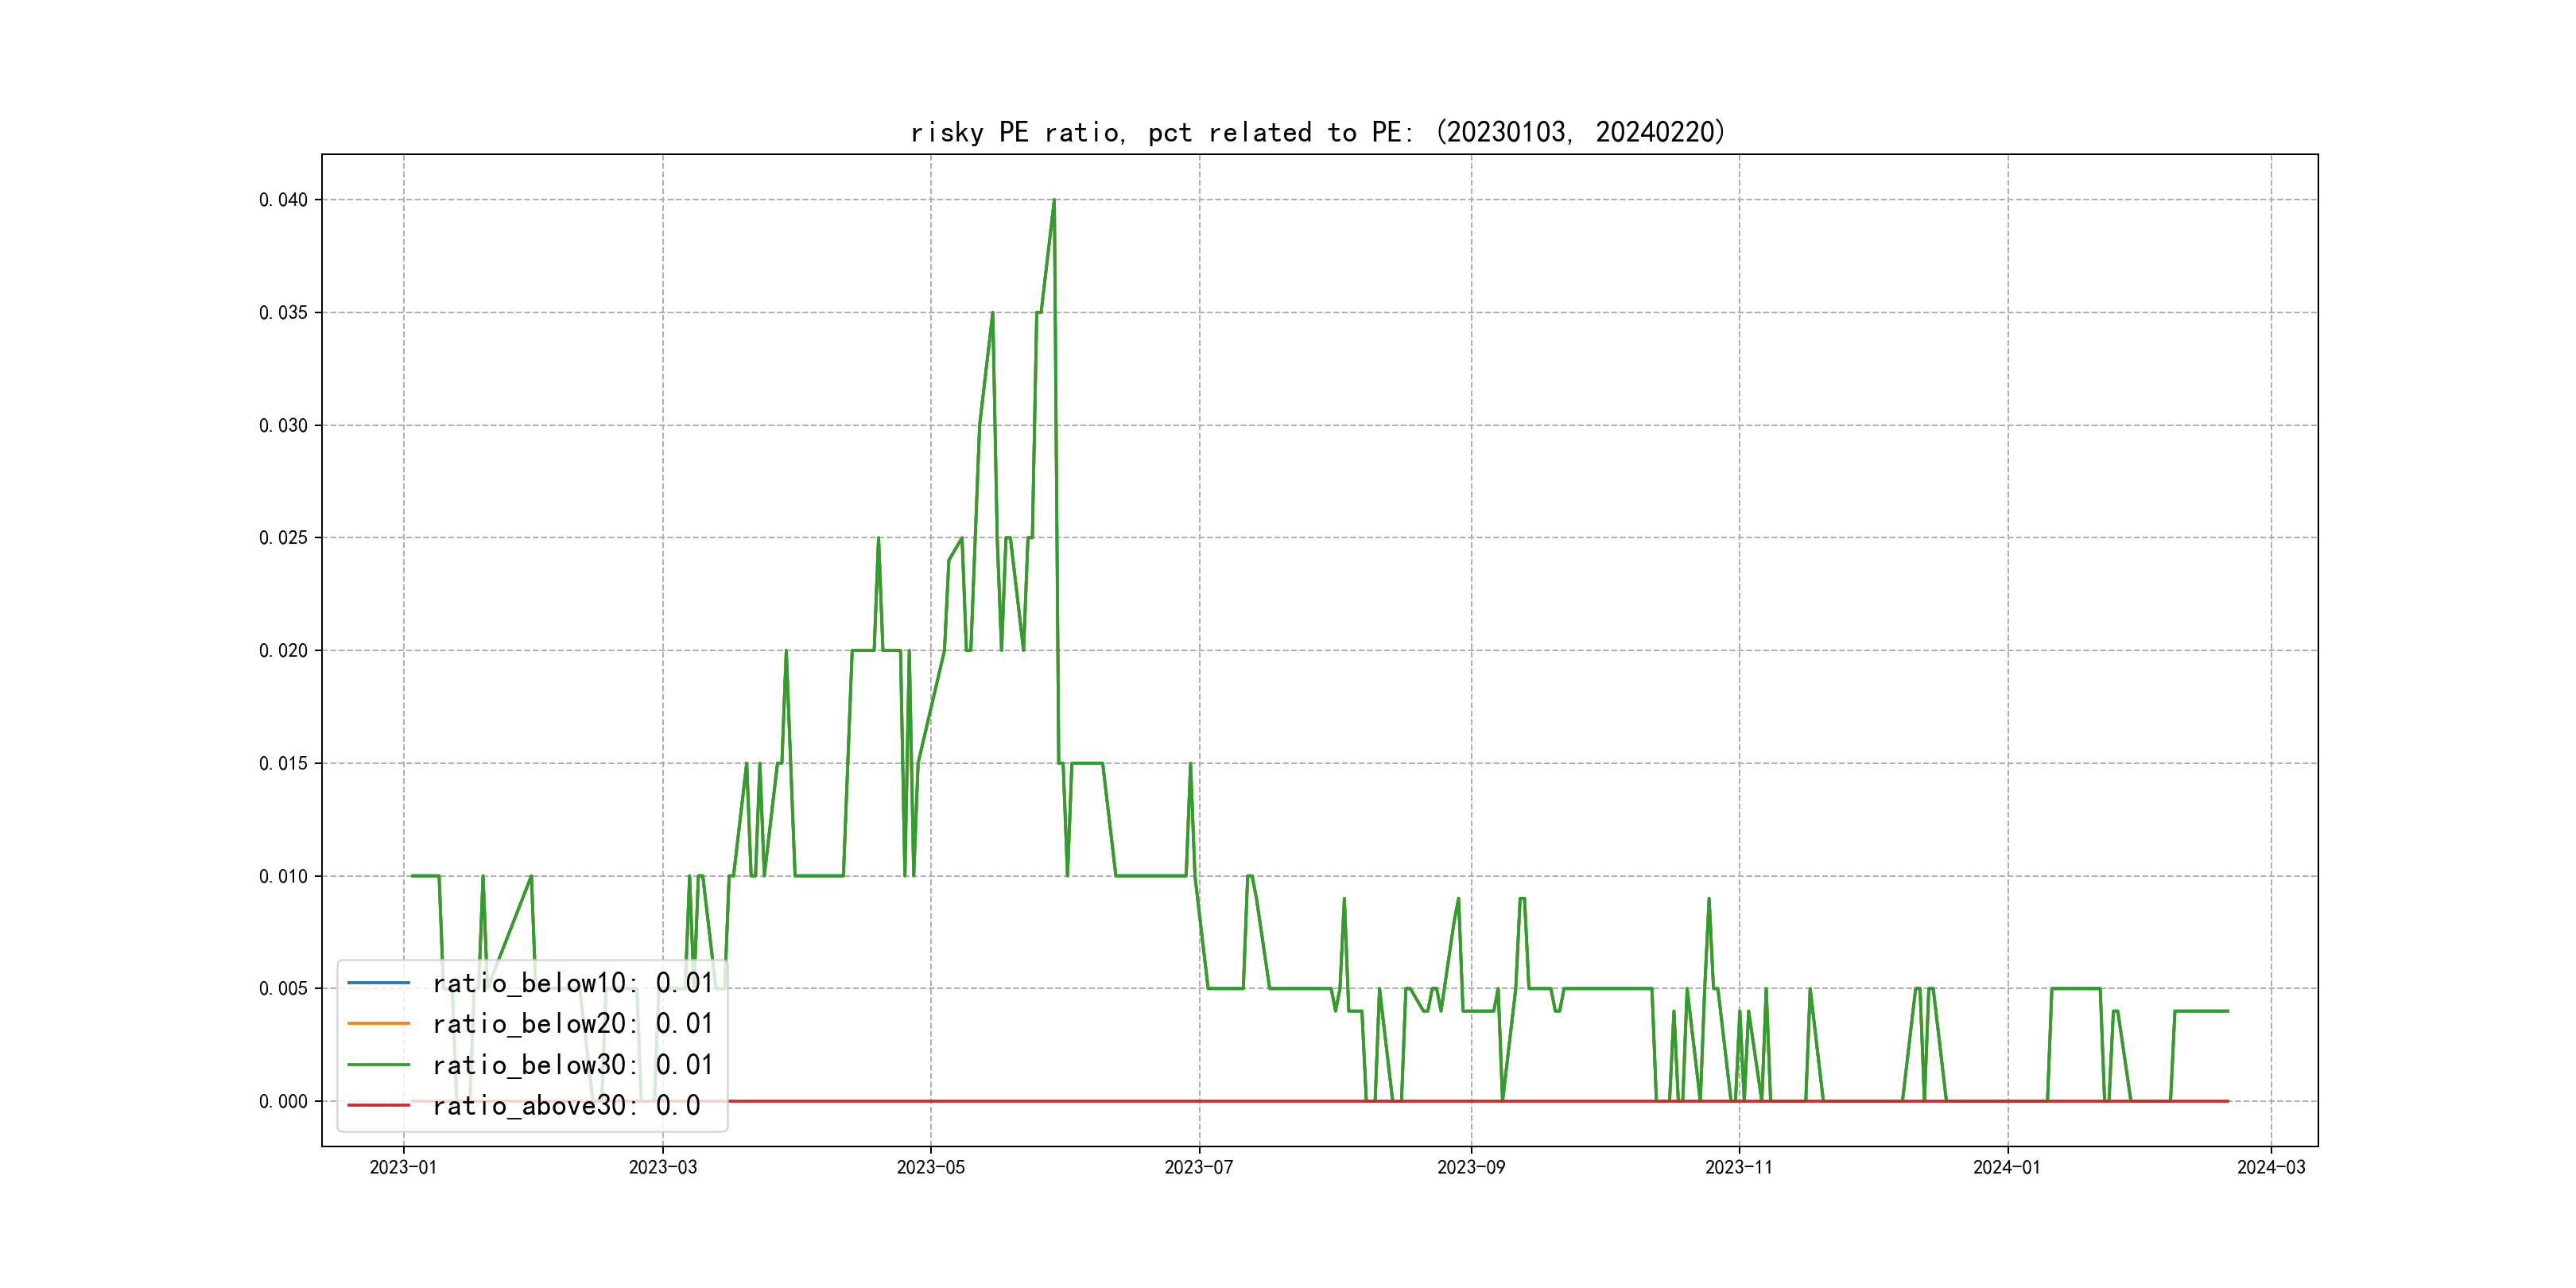Image resolution: width=2576 pixels, height=1288 pixels.
Task: Click the blue ratio_below10 legend line
Action: tap(378, 983)
